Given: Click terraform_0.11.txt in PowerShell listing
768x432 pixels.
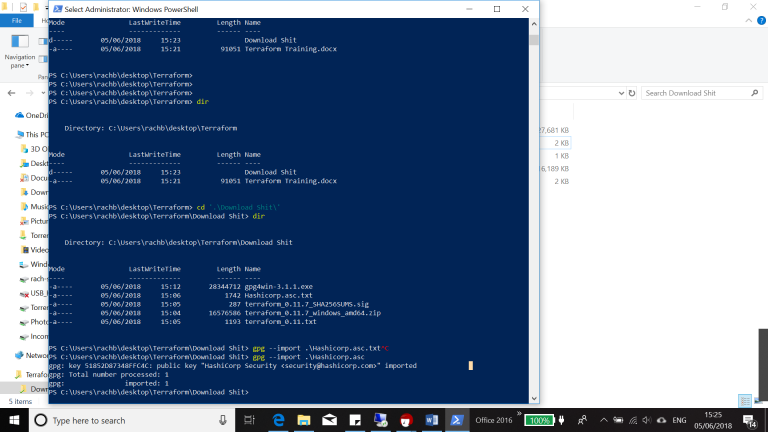Looking at the screenshot, I should [x=280, y=322].
